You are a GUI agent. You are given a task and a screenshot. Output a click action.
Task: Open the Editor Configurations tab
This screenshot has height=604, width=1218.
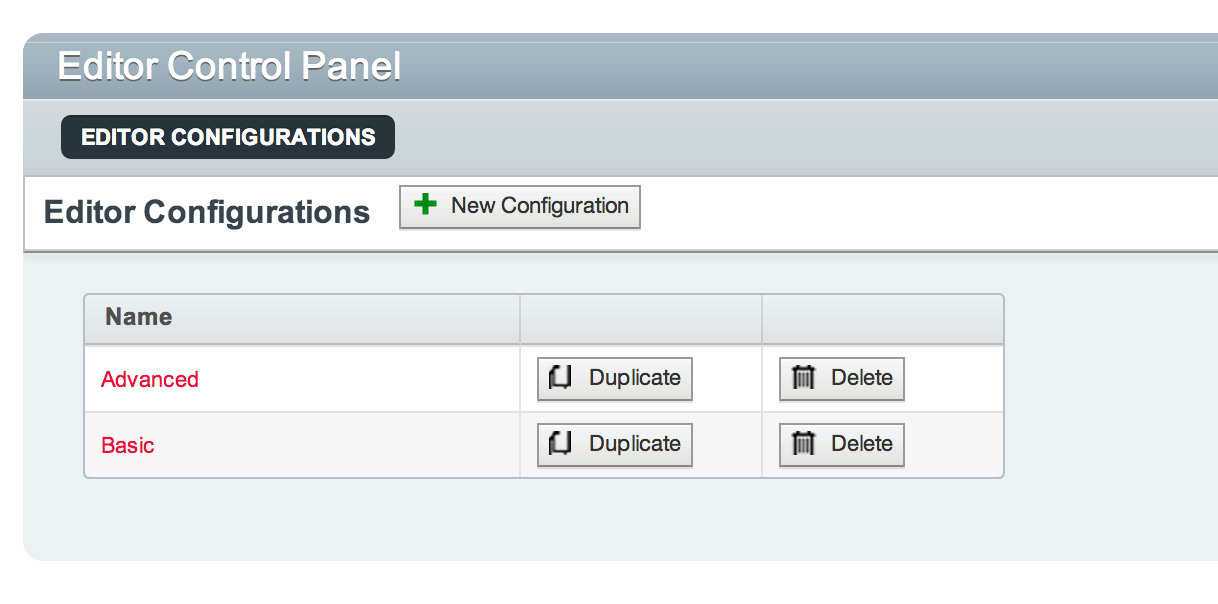coord(228,137)
